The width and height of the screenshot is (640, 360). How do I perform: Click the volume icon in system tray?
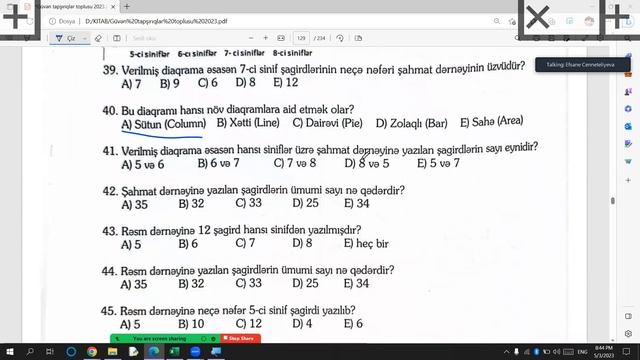tap(556, 352)
